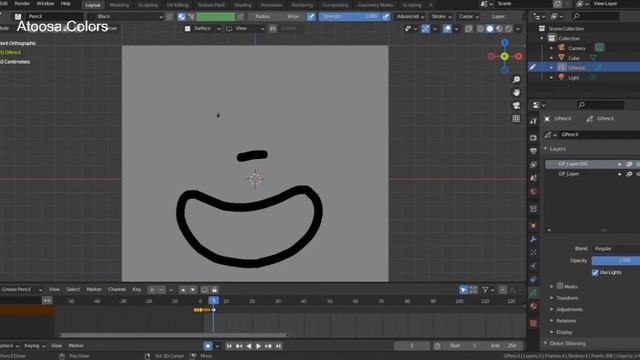Switch orthographic perspective grid icon
Viewport: 640px width, 360px height.
pos(516,118)
